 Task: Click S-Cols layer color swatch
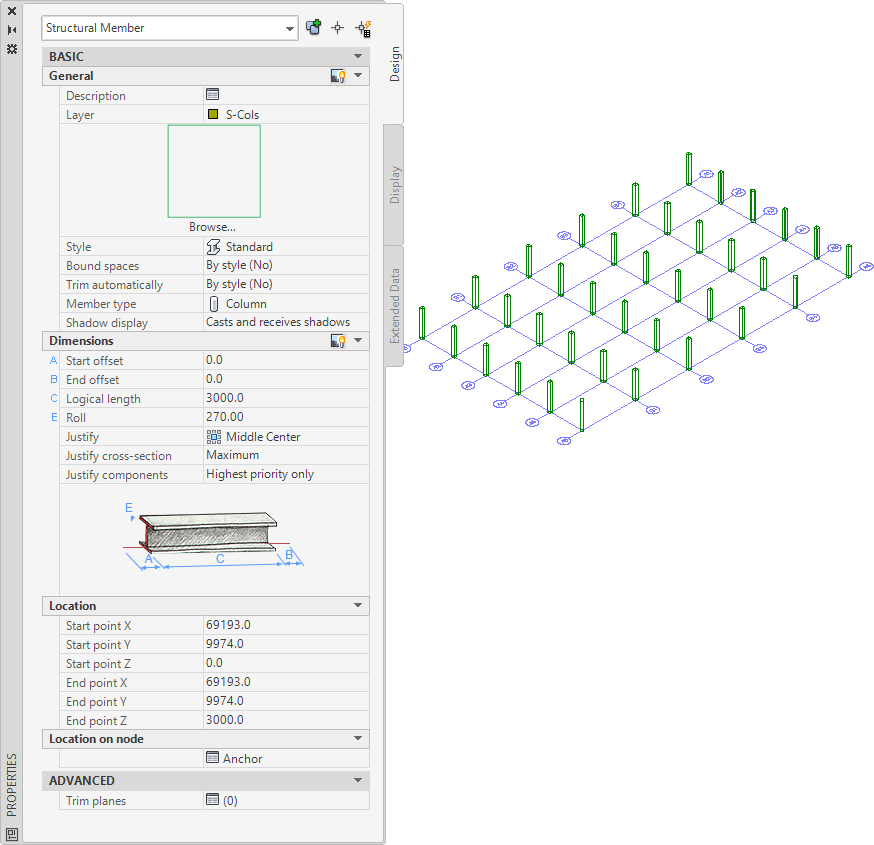click(x=213, y=114)
